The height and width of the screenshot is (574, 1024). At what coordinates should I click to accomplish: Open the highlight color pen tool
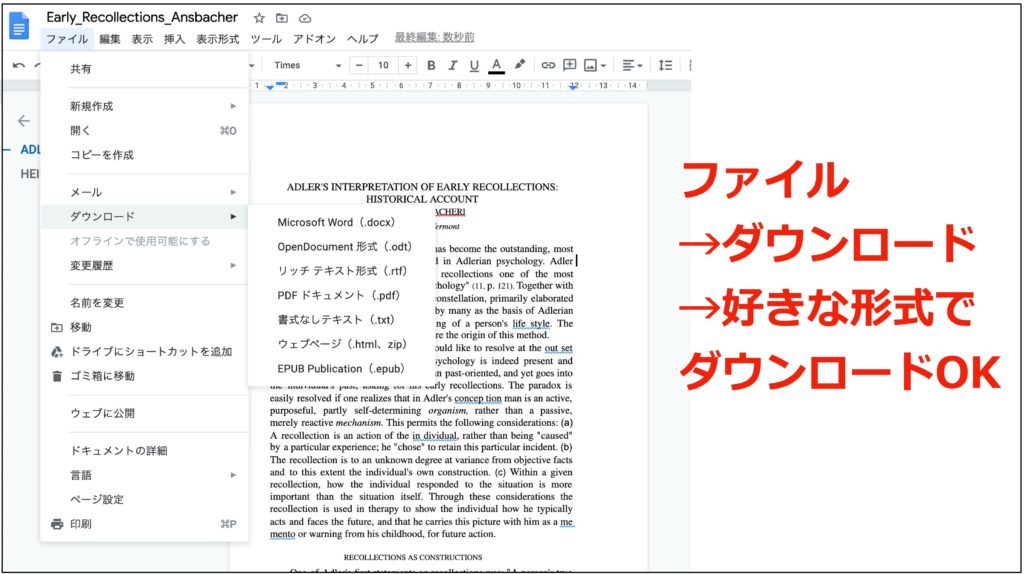click(x=520, y=65)
